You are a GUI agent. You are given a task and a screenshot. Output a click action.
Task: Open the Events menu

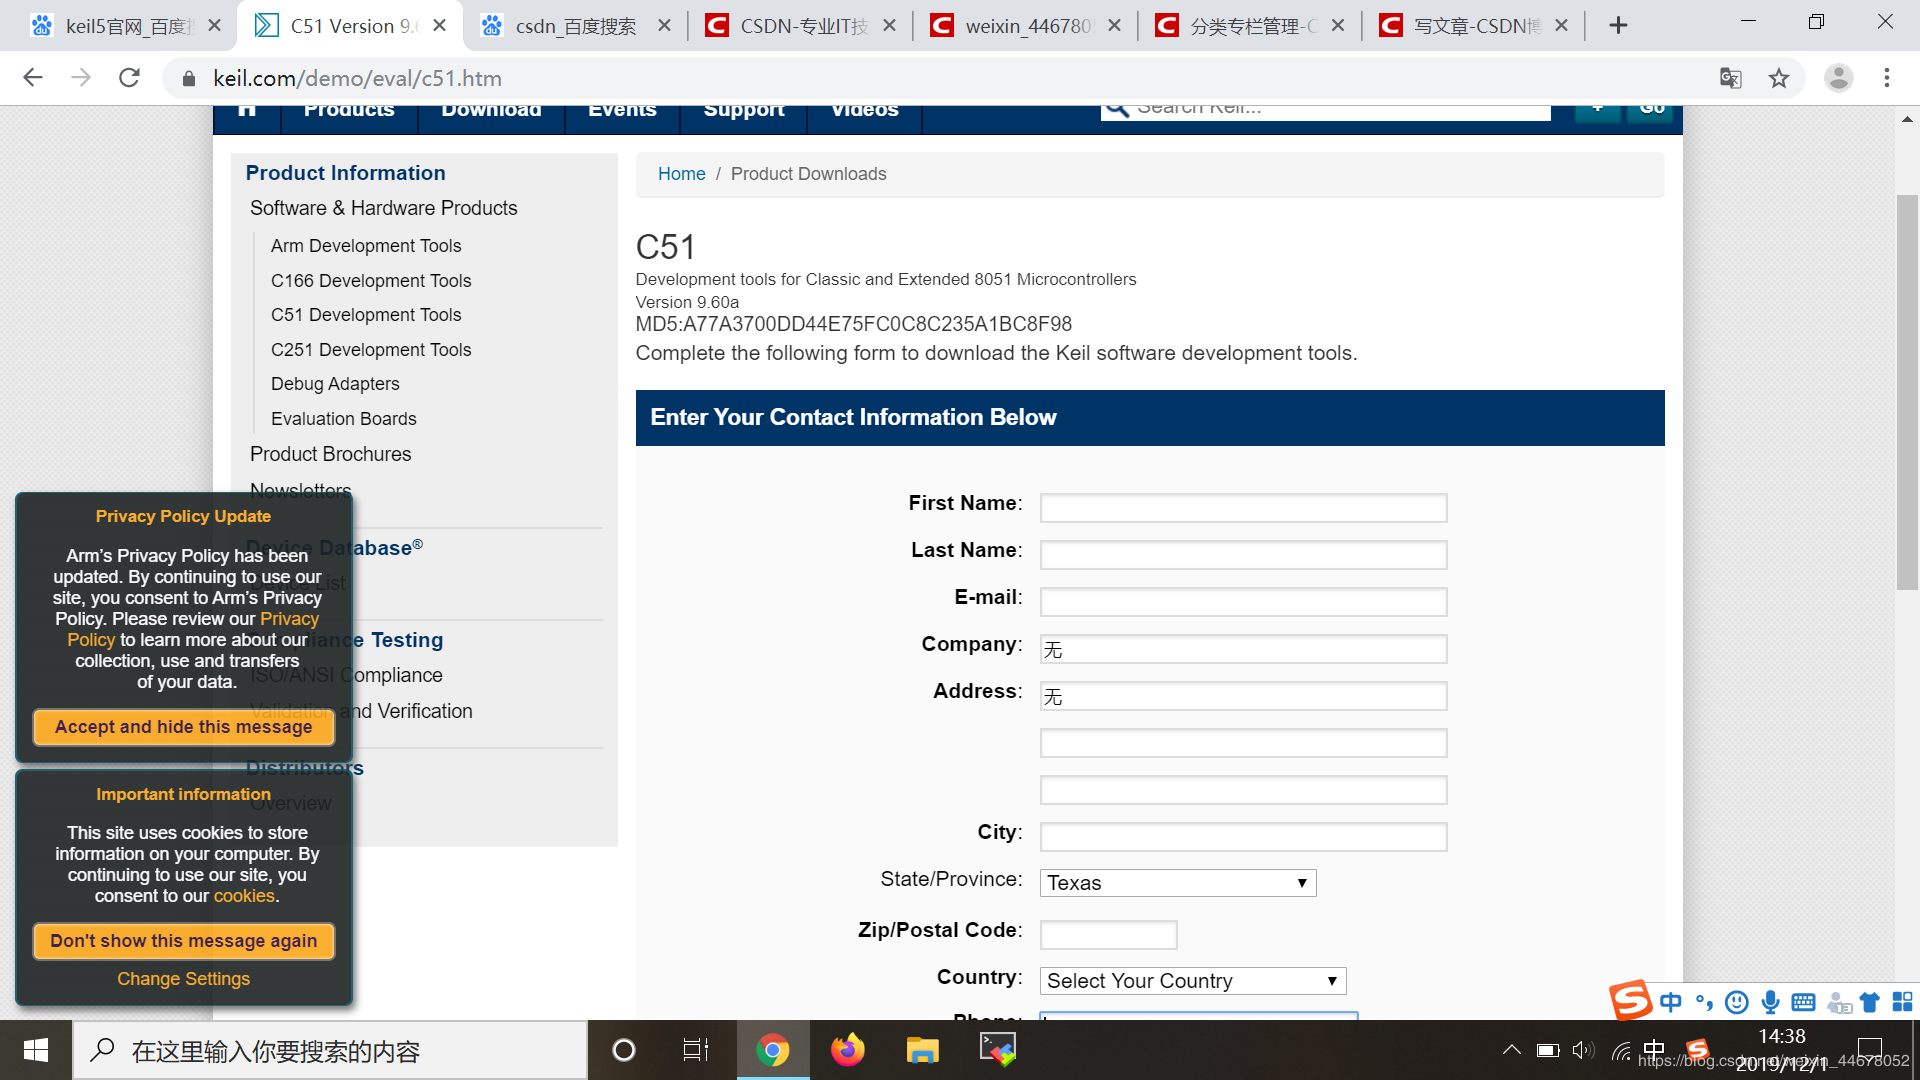pos(622,111)
